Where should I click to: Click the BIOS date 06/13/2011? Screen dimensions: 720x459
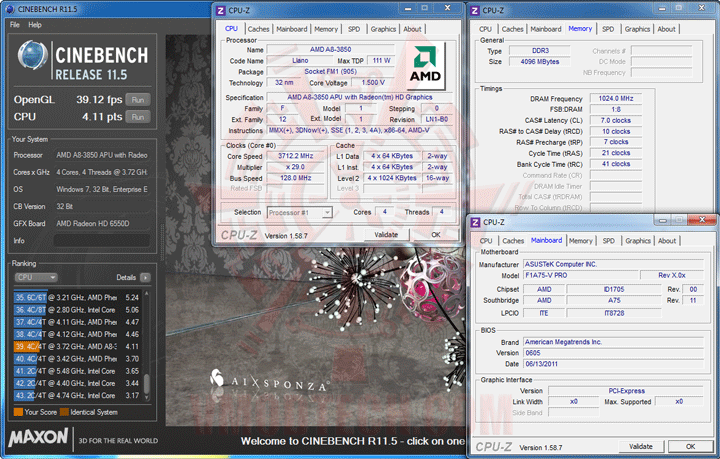[613, 364]
